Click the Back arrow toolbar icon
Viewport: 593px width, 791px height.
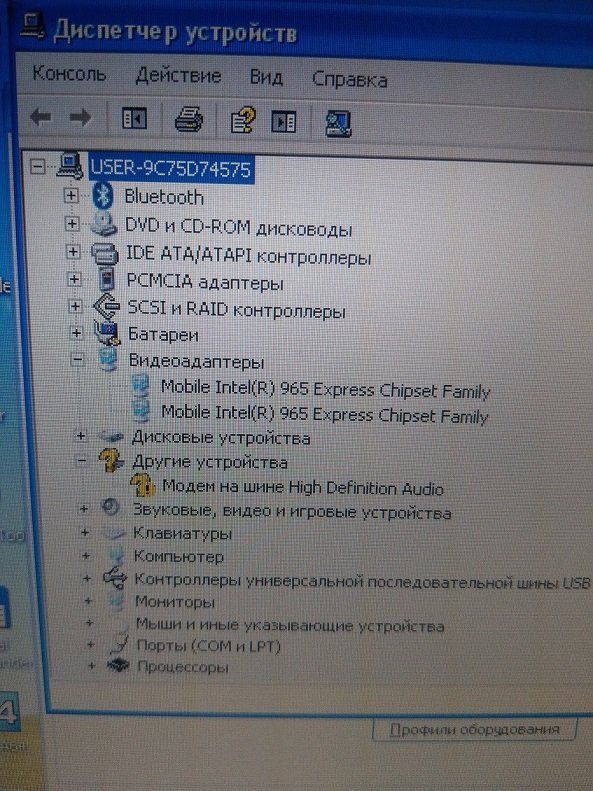tap(41, 118)
